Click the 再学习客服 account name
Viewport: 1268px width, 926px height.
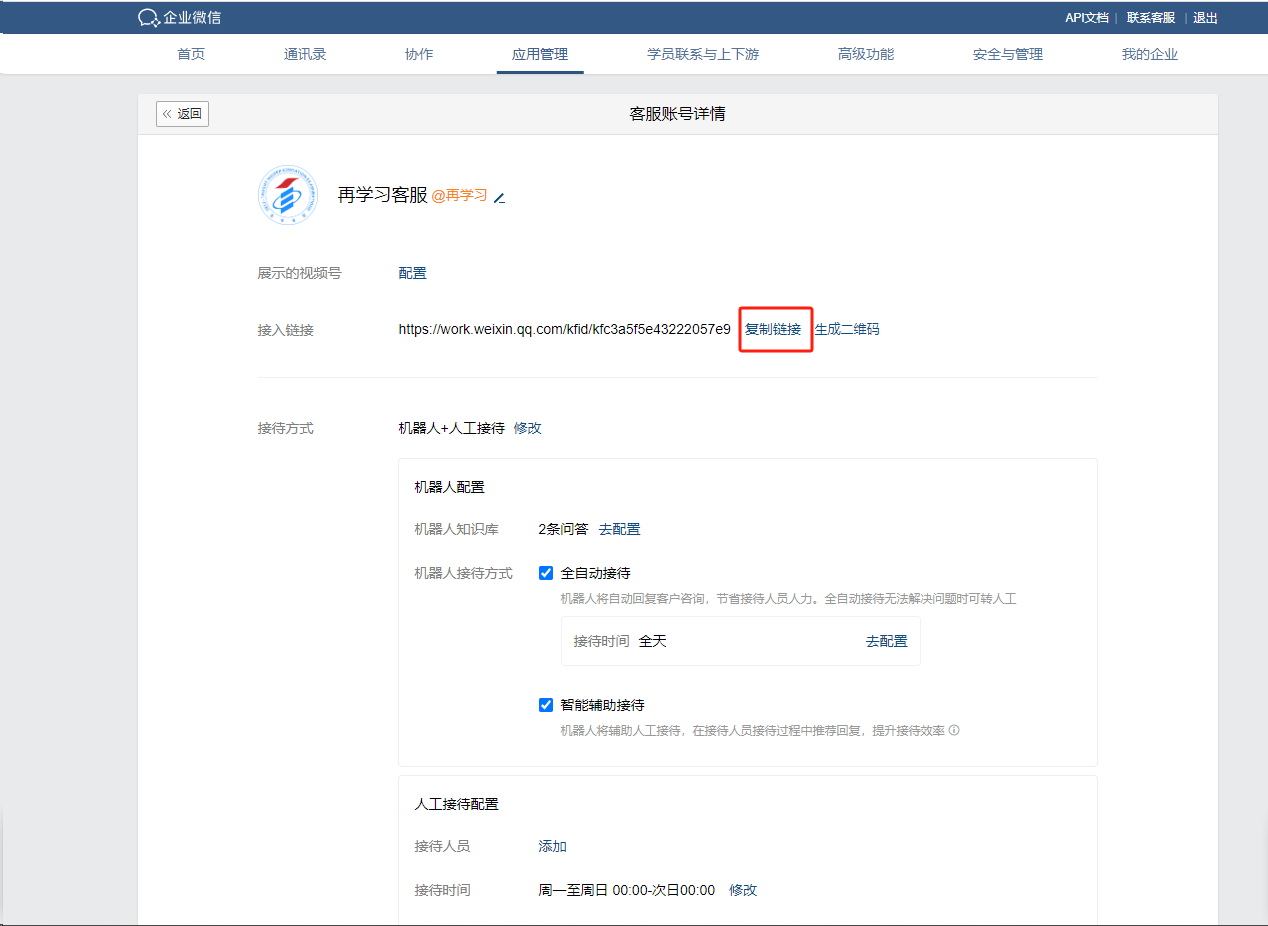click(x=382, y=195)
